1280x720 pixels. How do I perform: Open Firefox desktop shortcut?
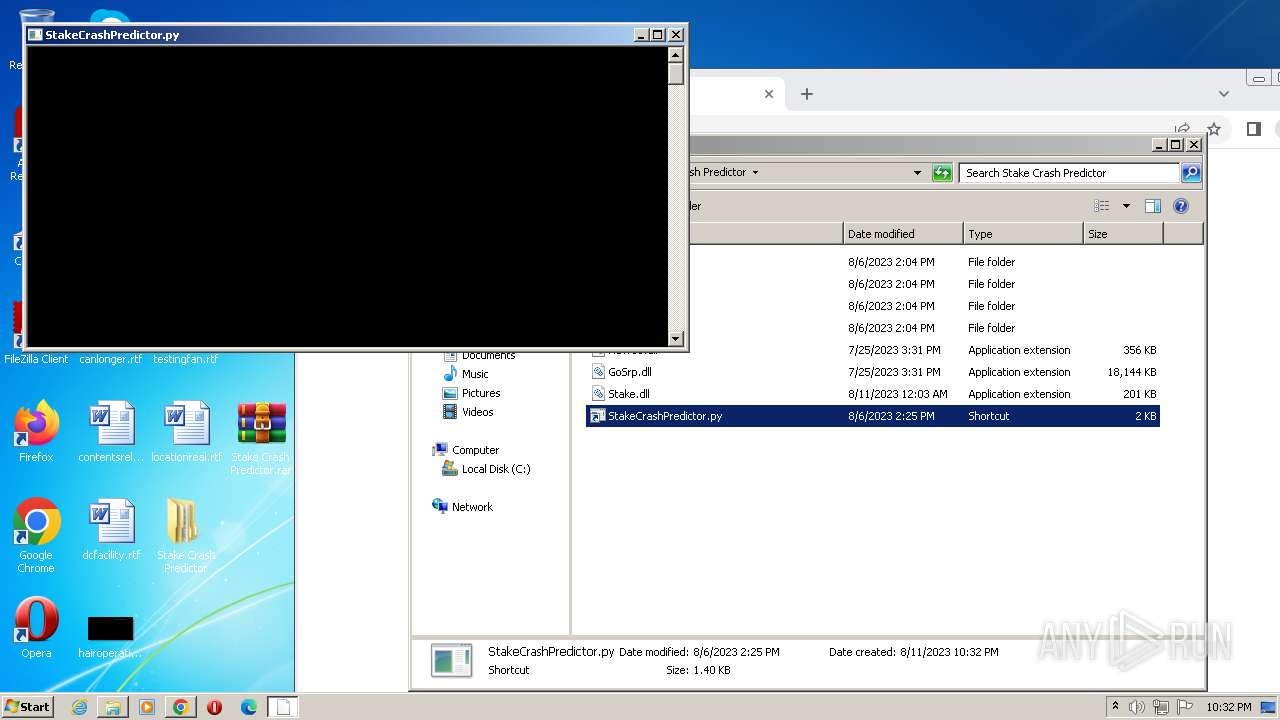coord(36,432)
